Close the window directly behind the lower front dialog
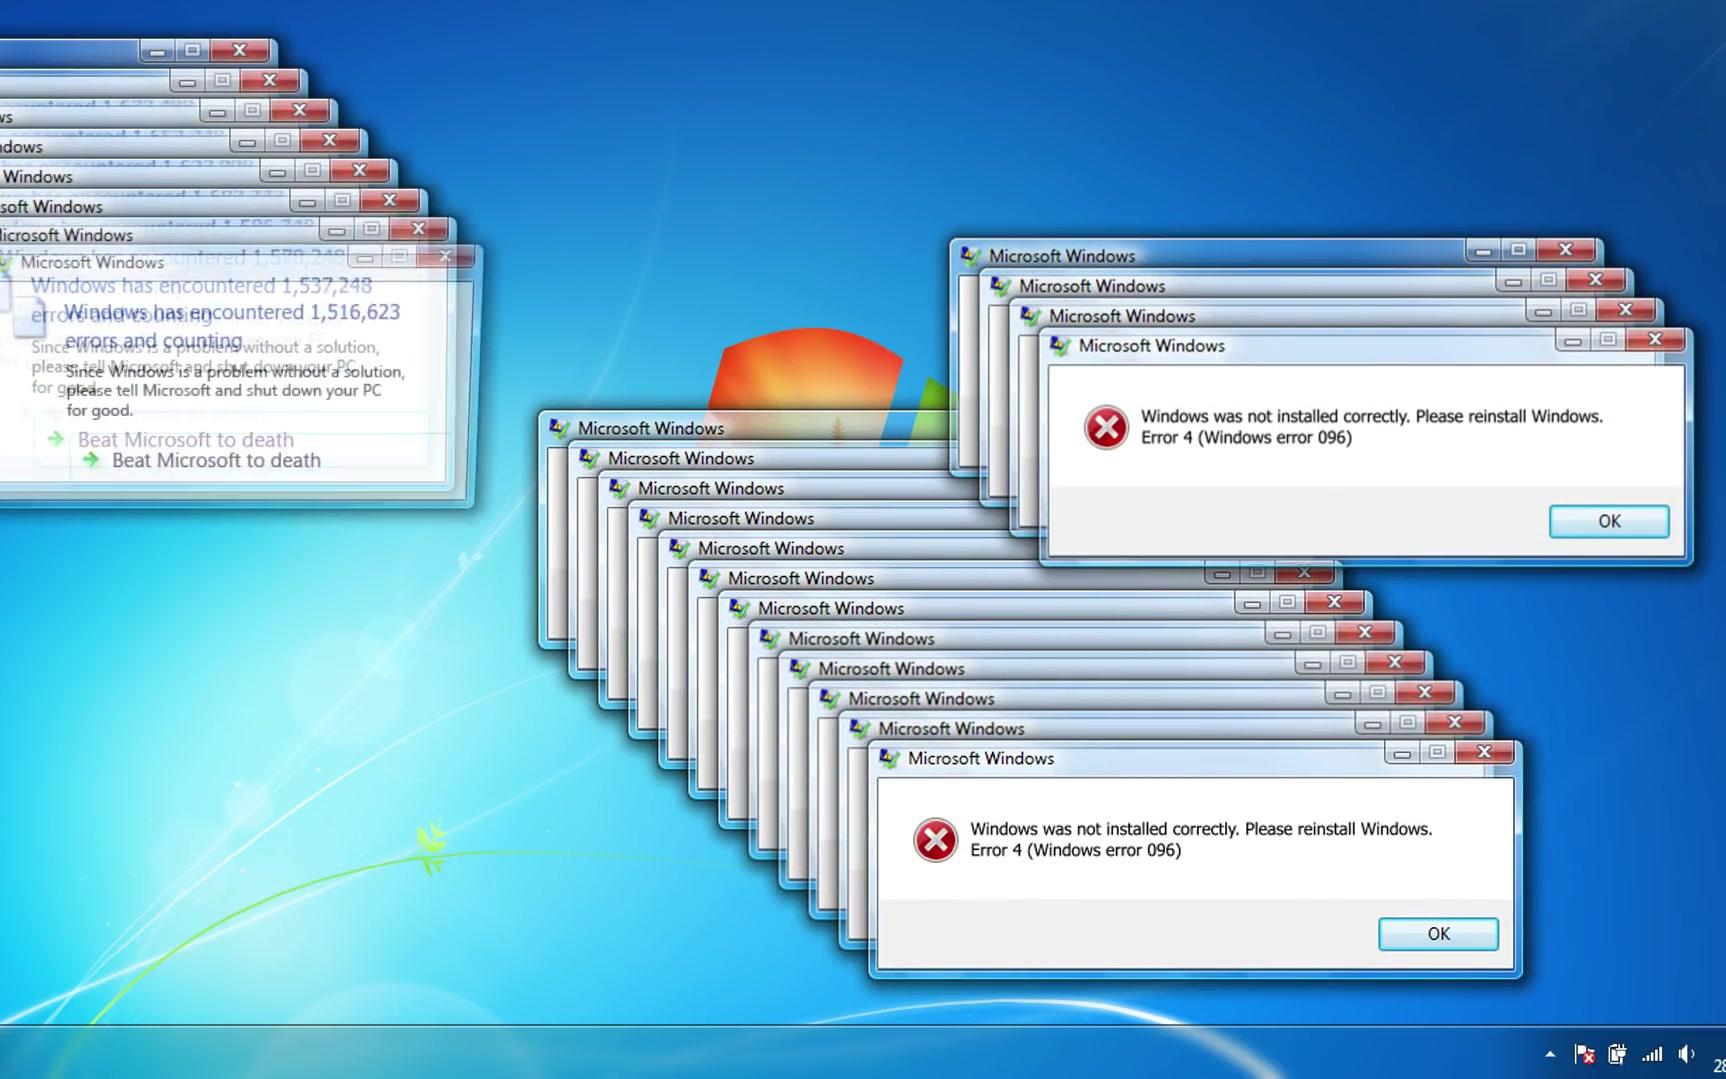The image size is (1726, 1079). (x=1454, y=722)
